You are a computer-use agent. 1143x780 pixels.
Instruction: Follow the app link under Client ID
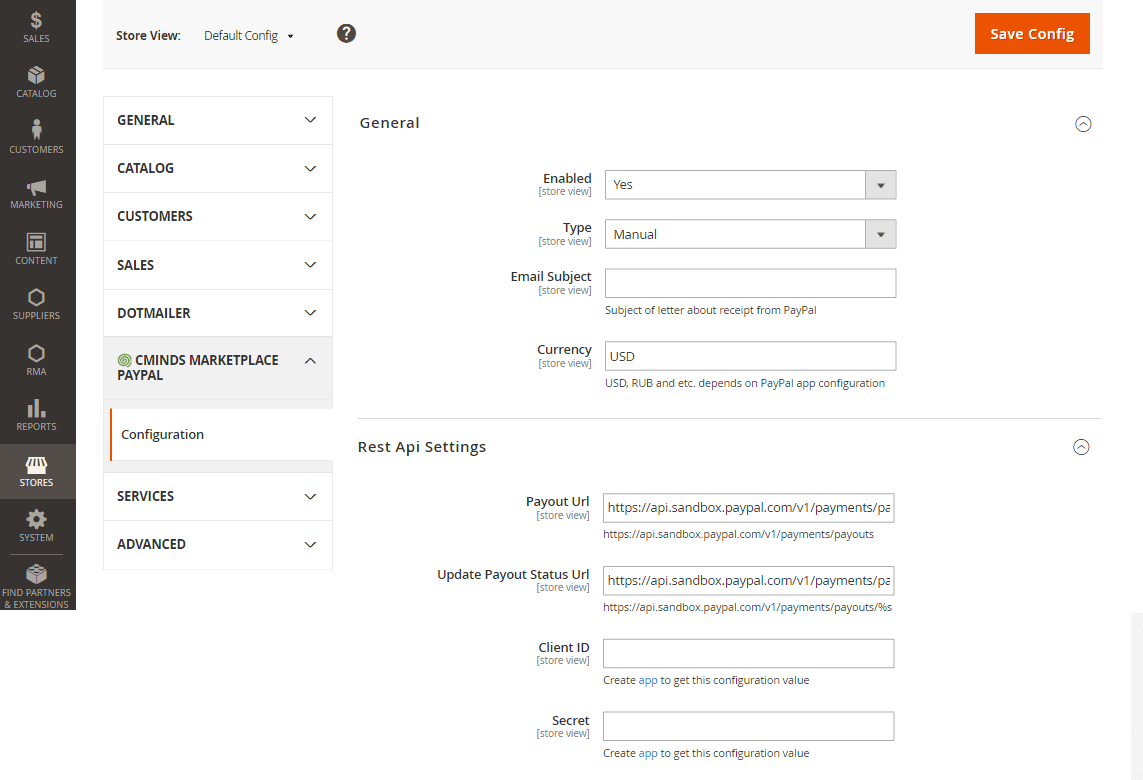click(x=648, y=680)
